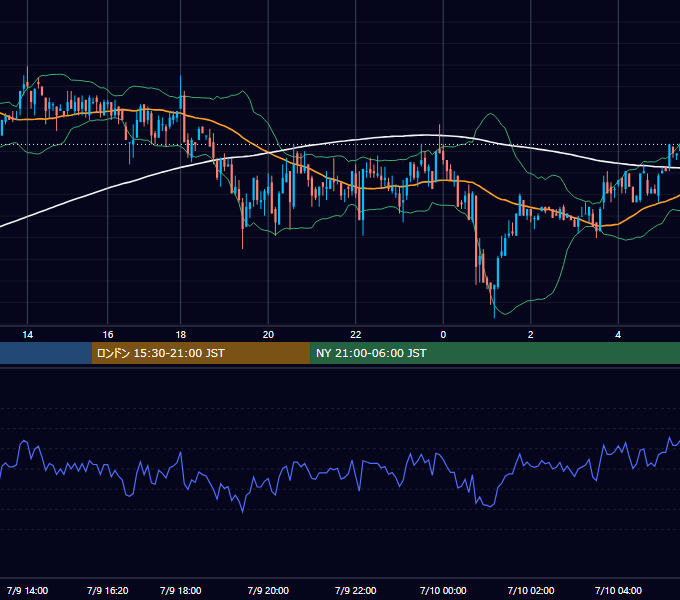Image resolution: width=680 pixels, height=600 pixels.
Task: Click the 22 hour axis label
Action: click(356, 335)
